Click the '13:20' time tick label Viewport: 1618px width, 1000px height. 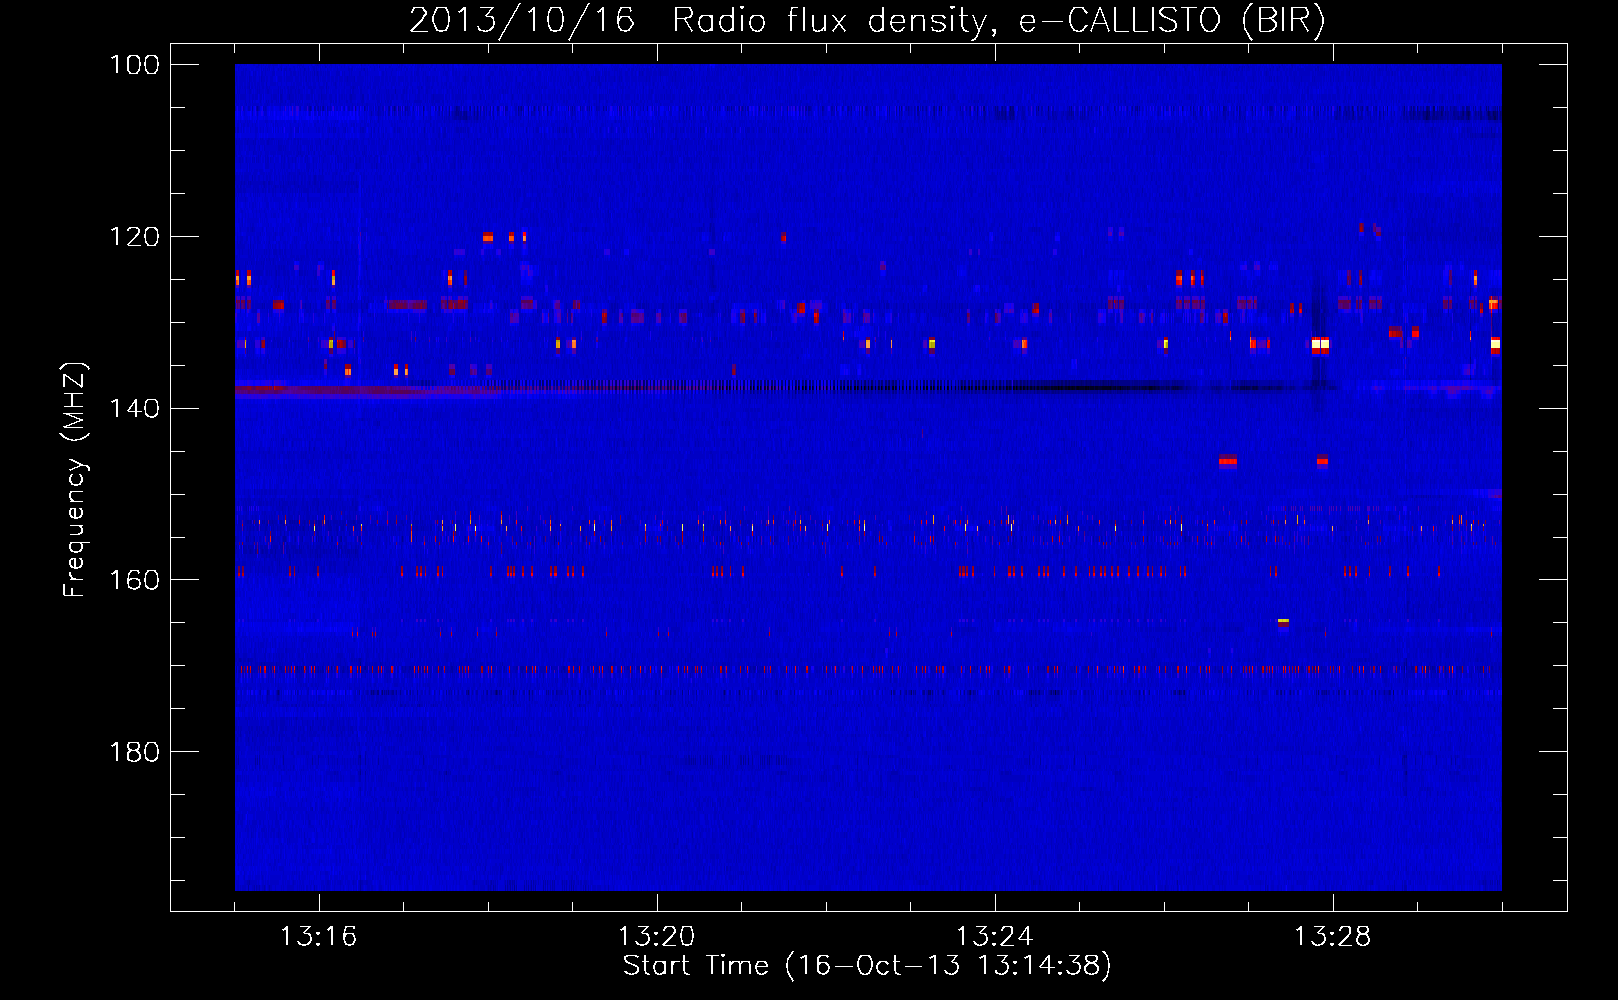[x=656, y=937]
